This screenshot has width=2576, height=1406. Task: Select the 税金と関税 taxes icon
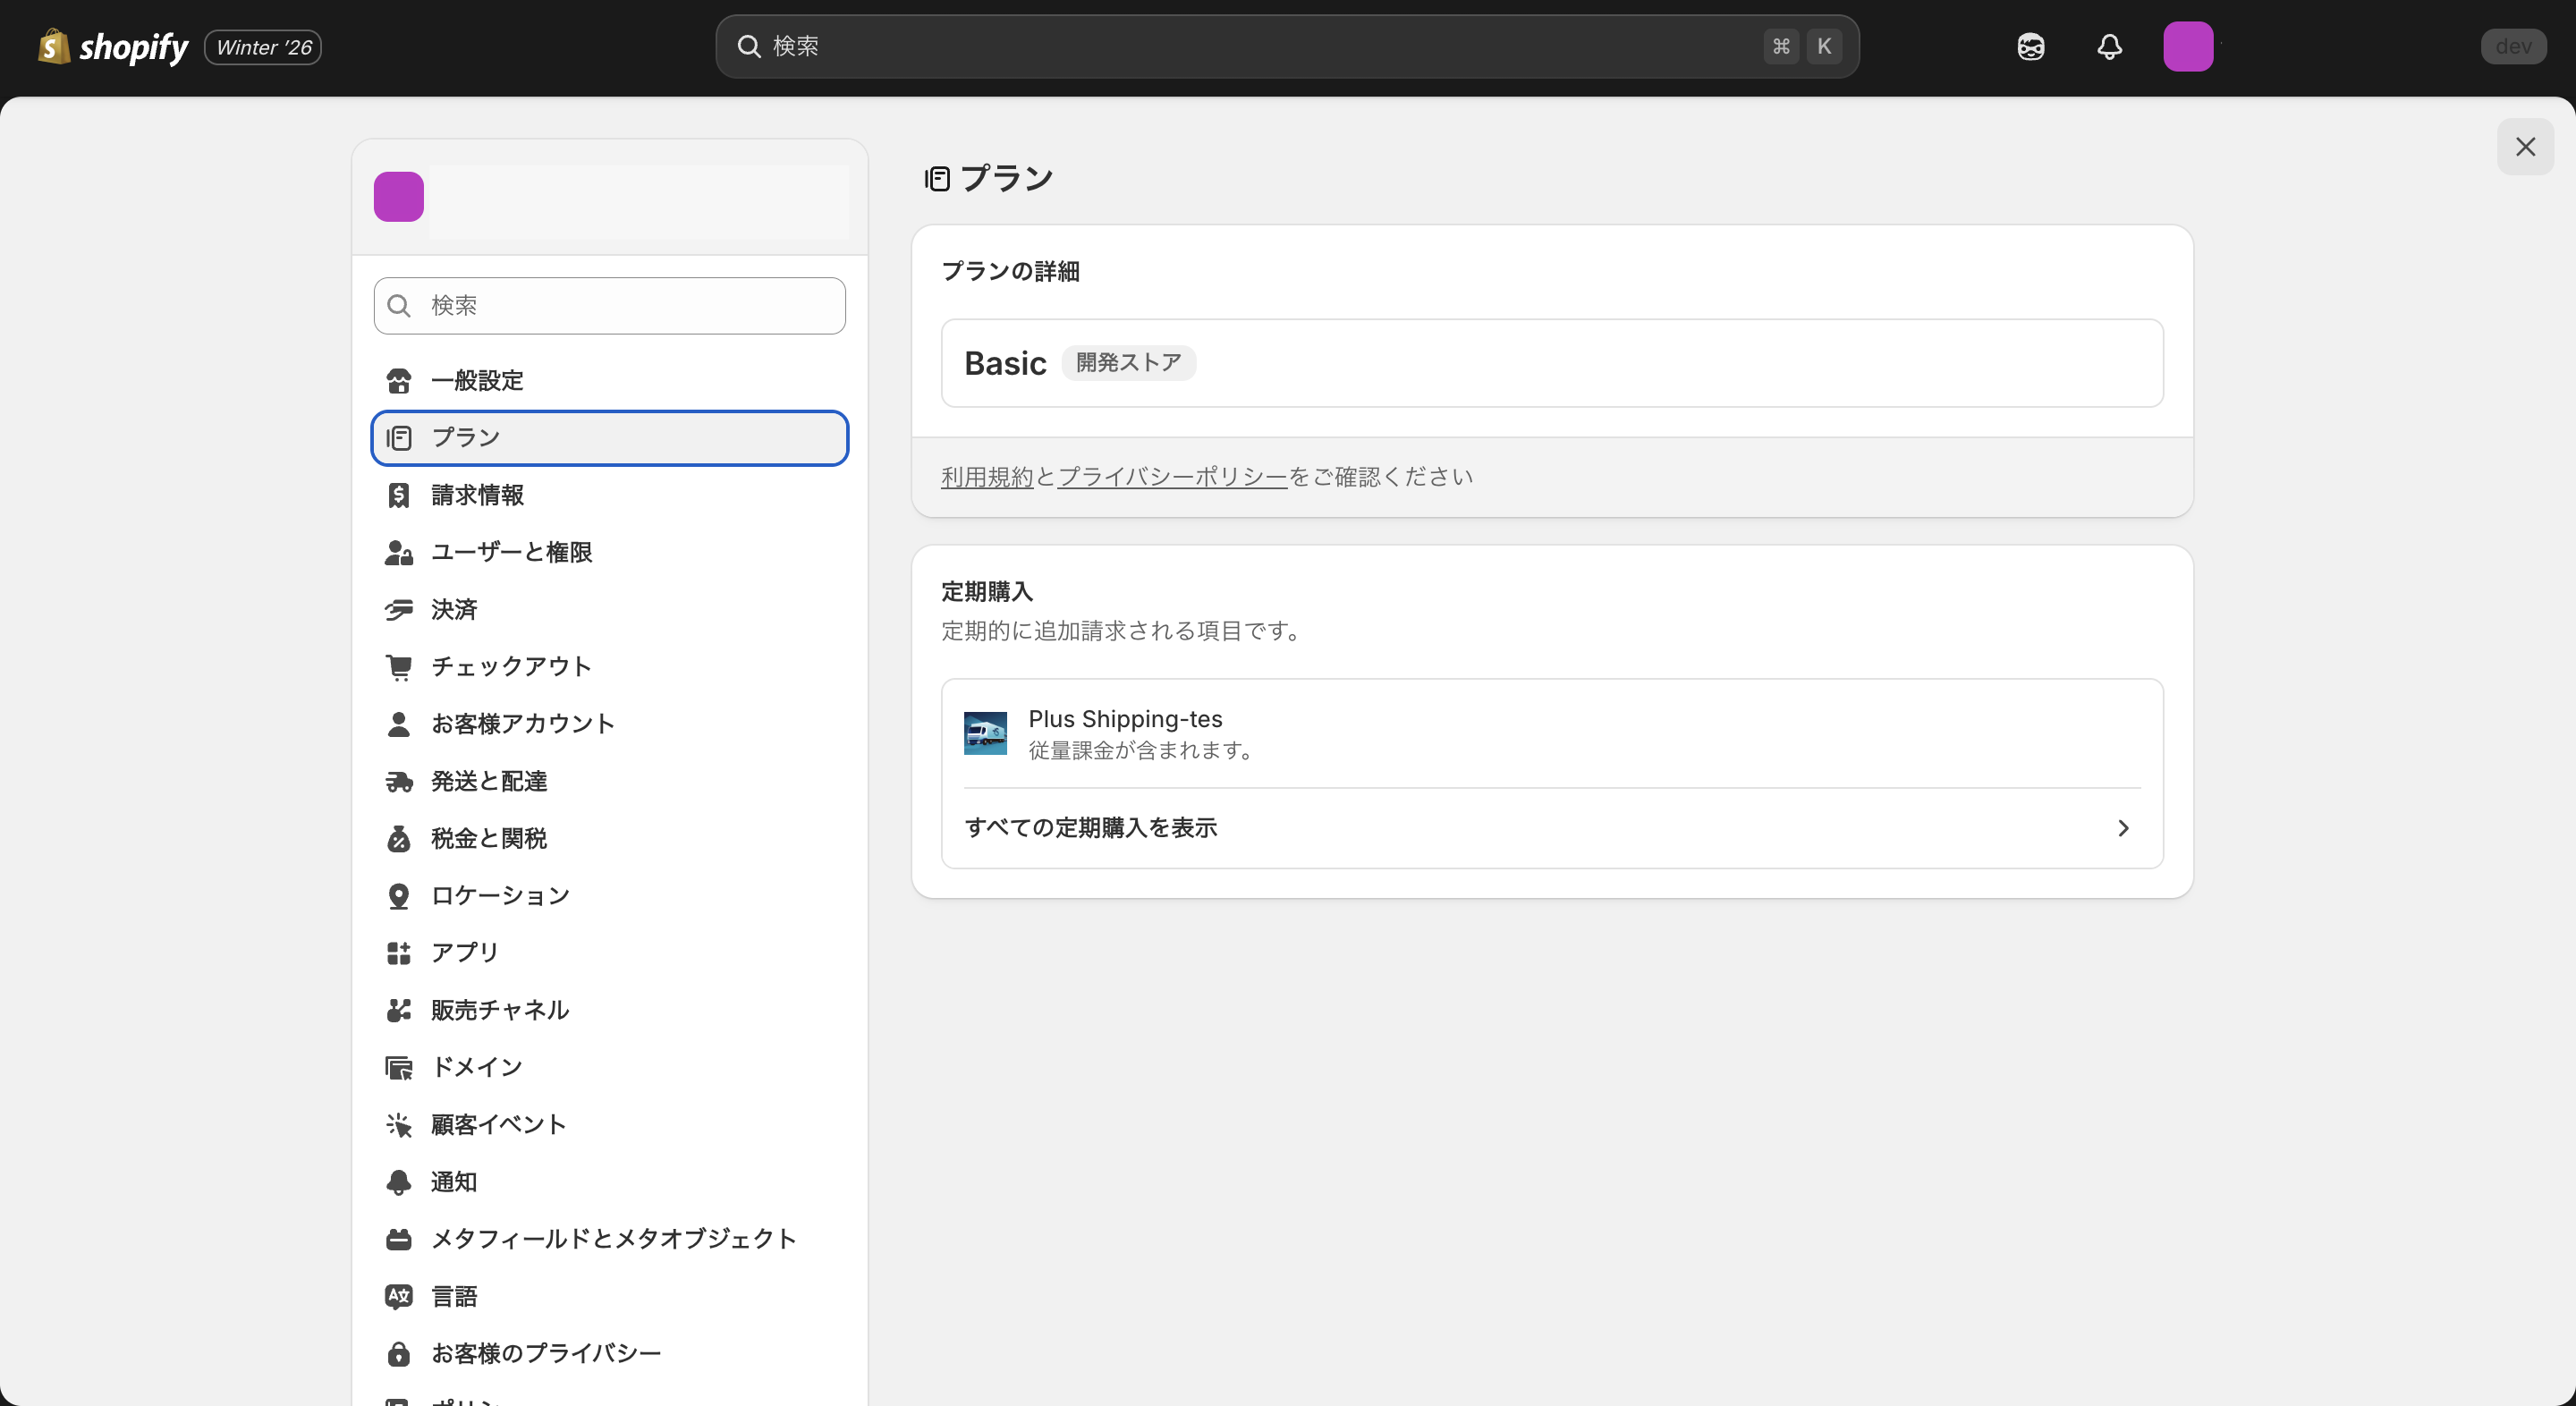[x=398, y=838]
